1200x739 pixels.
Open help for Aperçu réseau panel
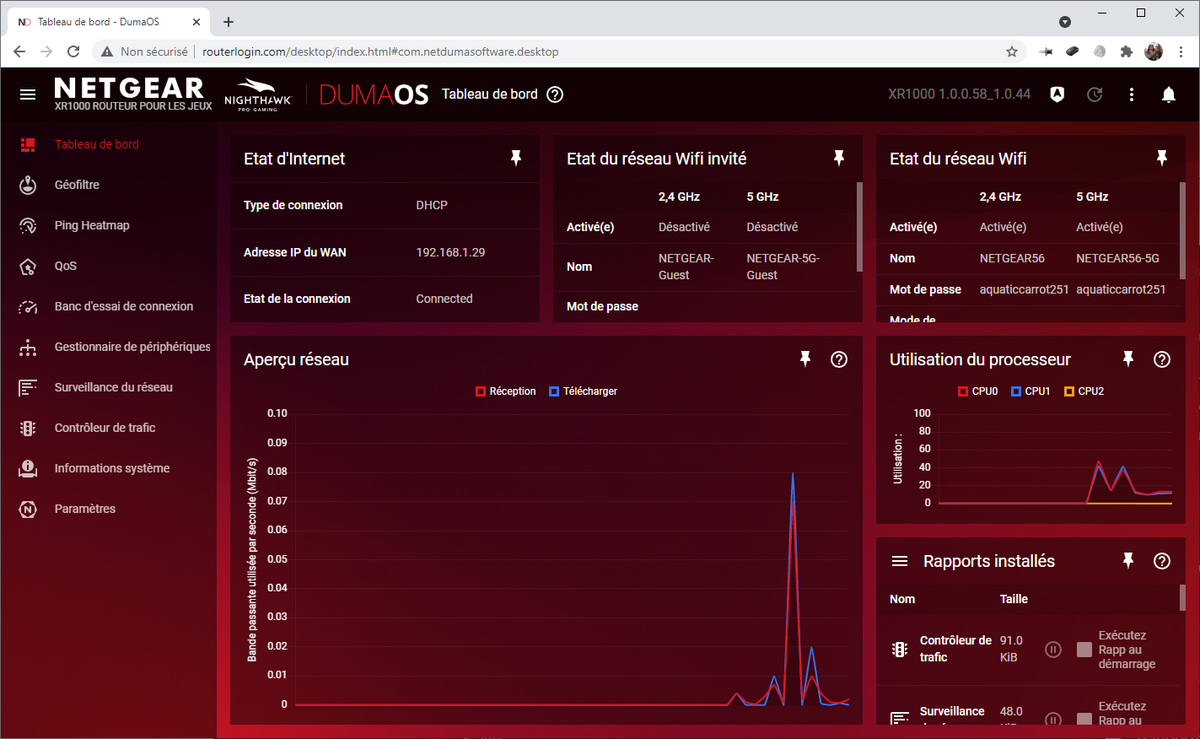839,359
